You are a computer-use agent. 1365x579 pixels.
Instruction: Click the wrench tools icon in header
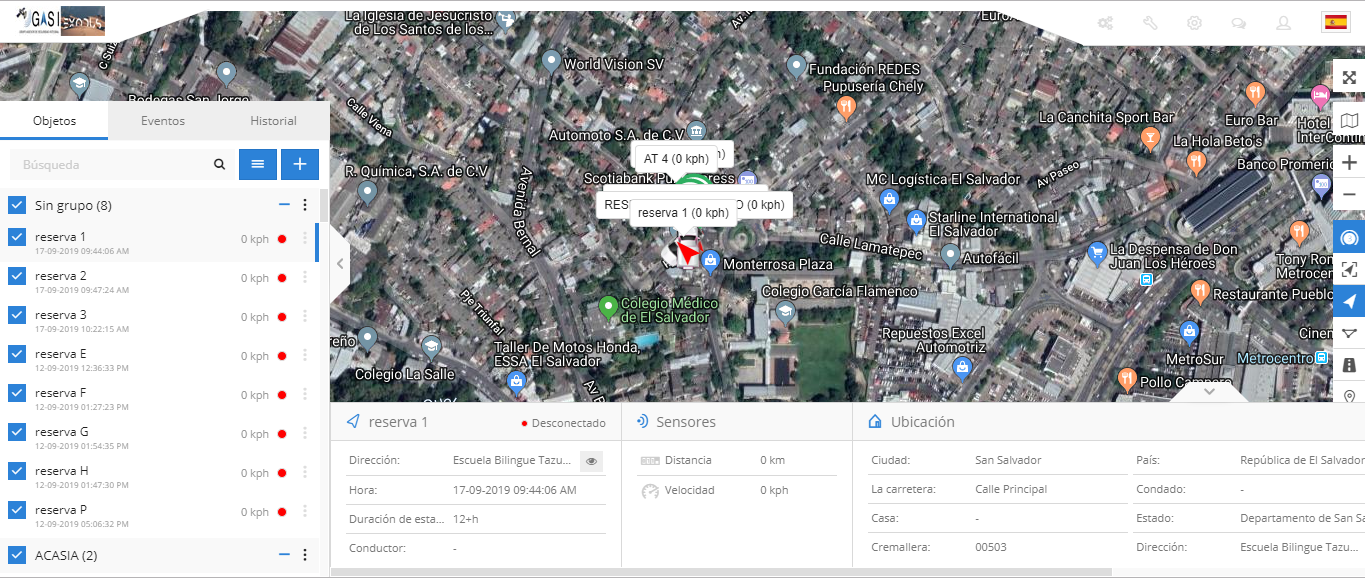[1150, 23]
